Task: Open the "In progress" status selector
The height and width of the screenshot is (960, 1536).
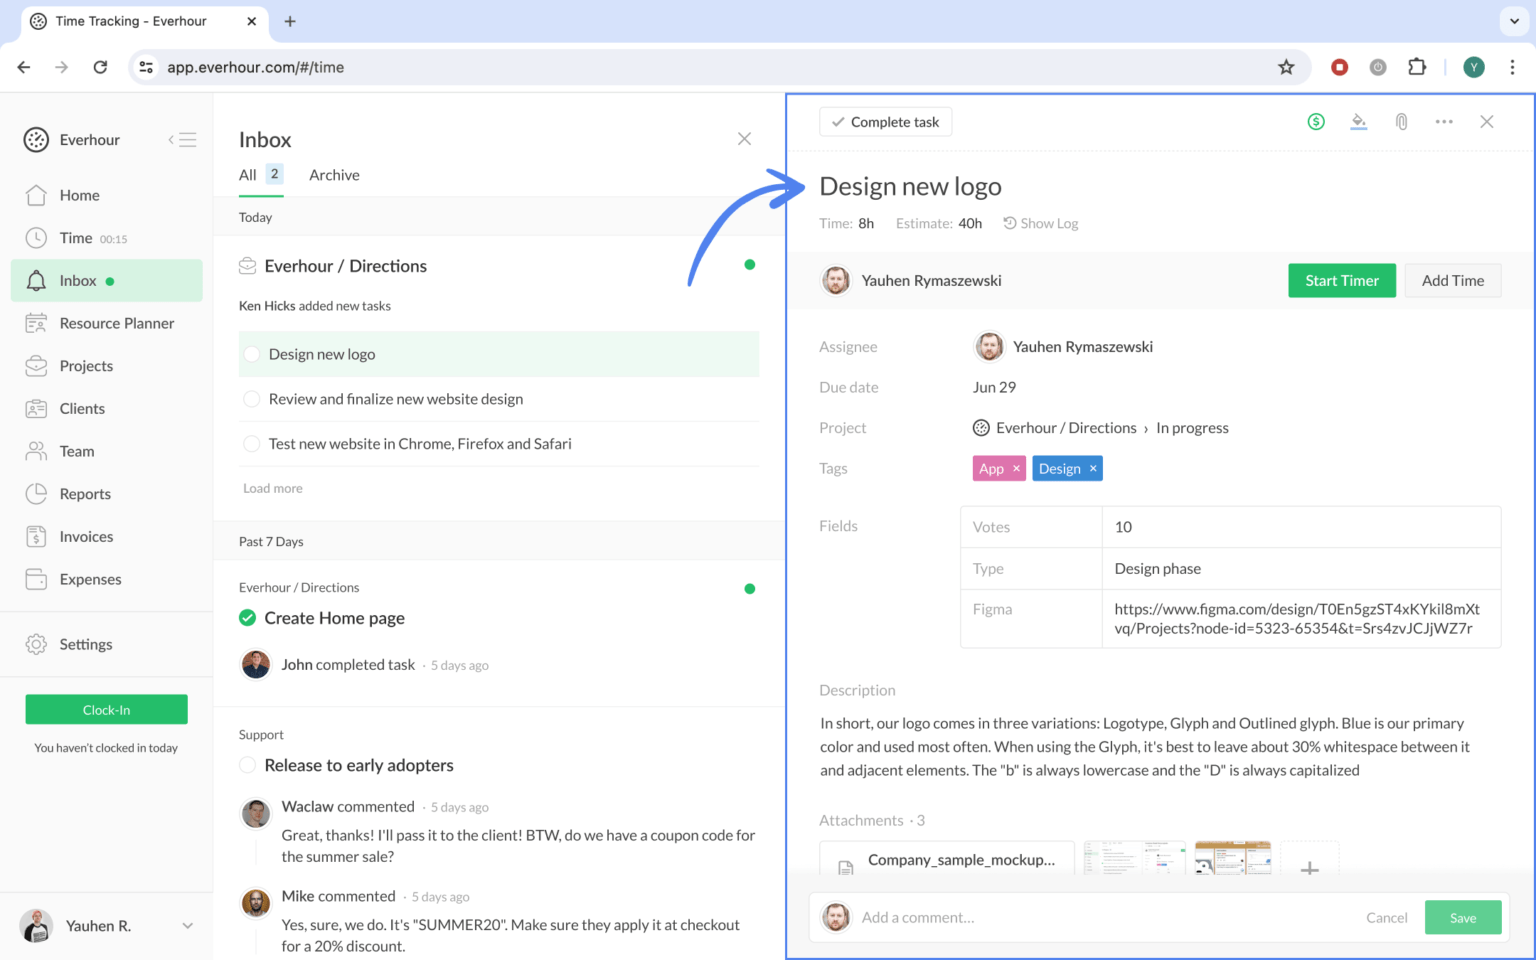Action: tap(1192, 427)
